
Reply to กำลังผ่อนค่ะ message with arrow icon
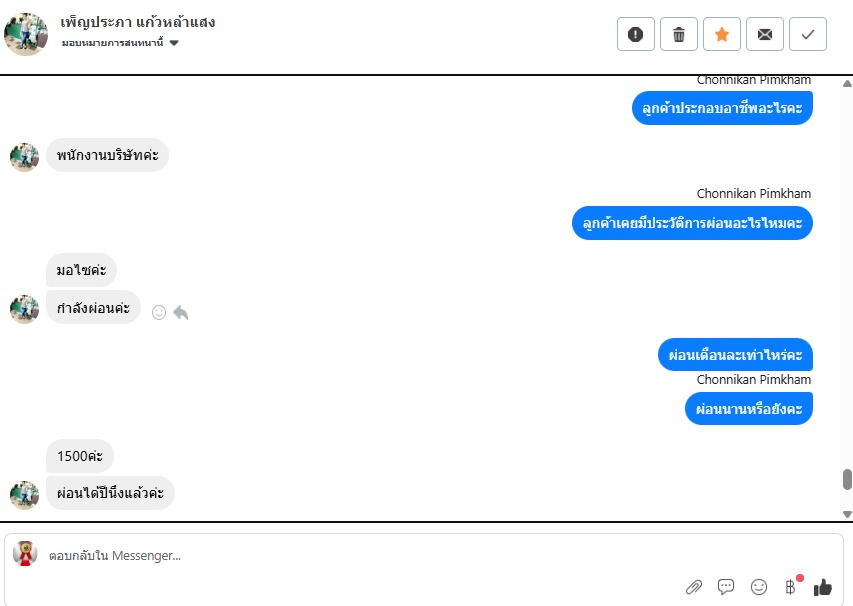[x=181, y=313]
